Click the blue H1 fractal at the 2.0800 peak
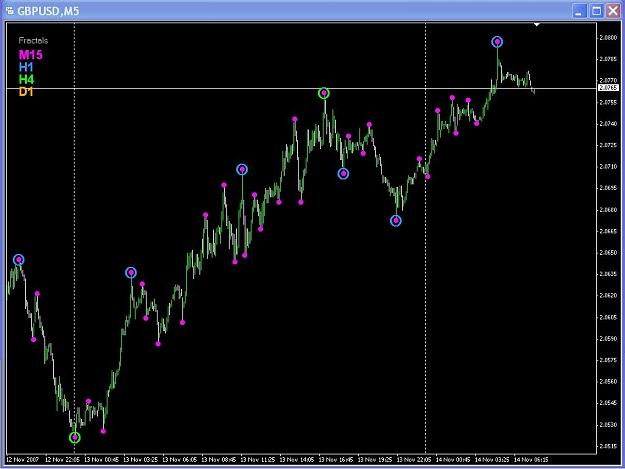Viewport: 625px width, 469px height. [x=497, y=42]
